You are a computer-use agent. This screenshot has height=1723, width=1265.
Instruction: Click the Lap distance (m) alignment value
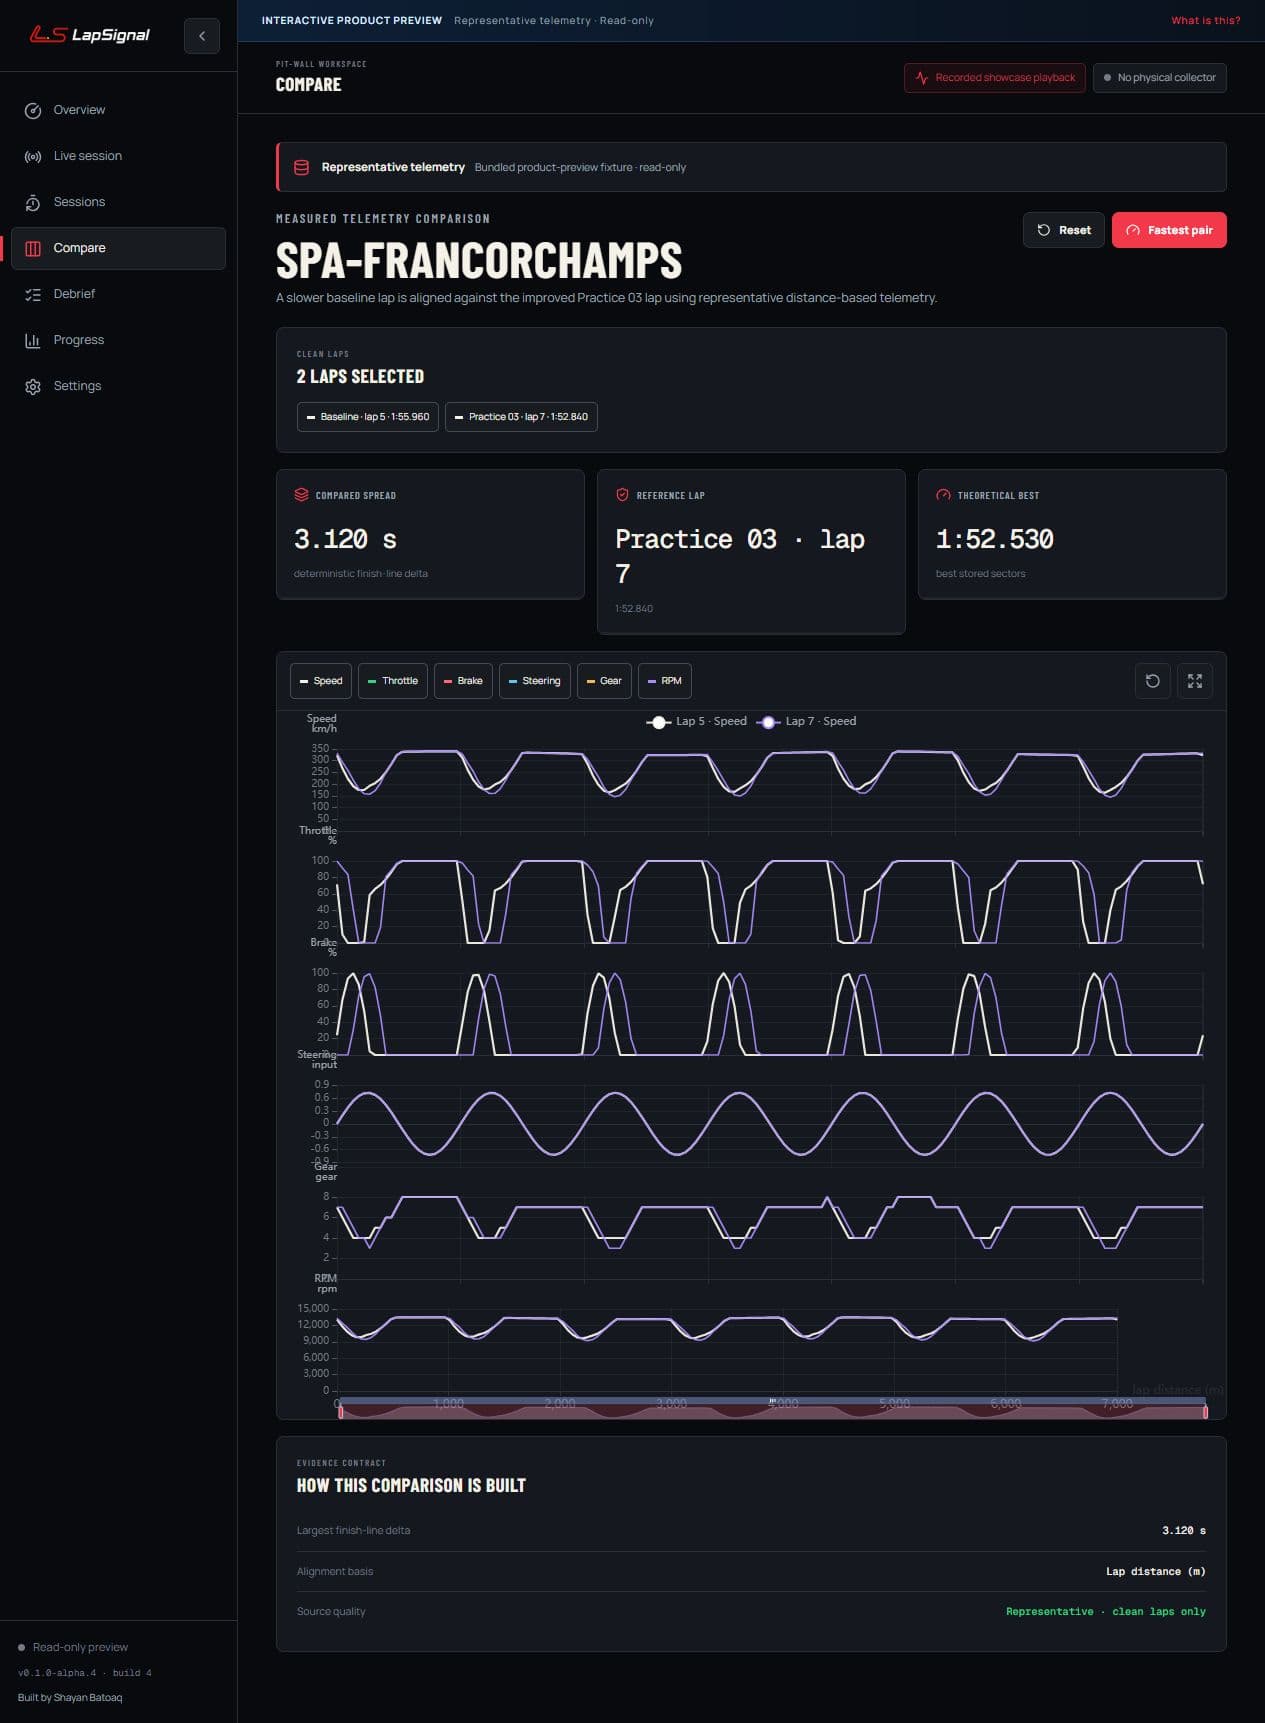pyautogui.click(x=1155, y=1572)
